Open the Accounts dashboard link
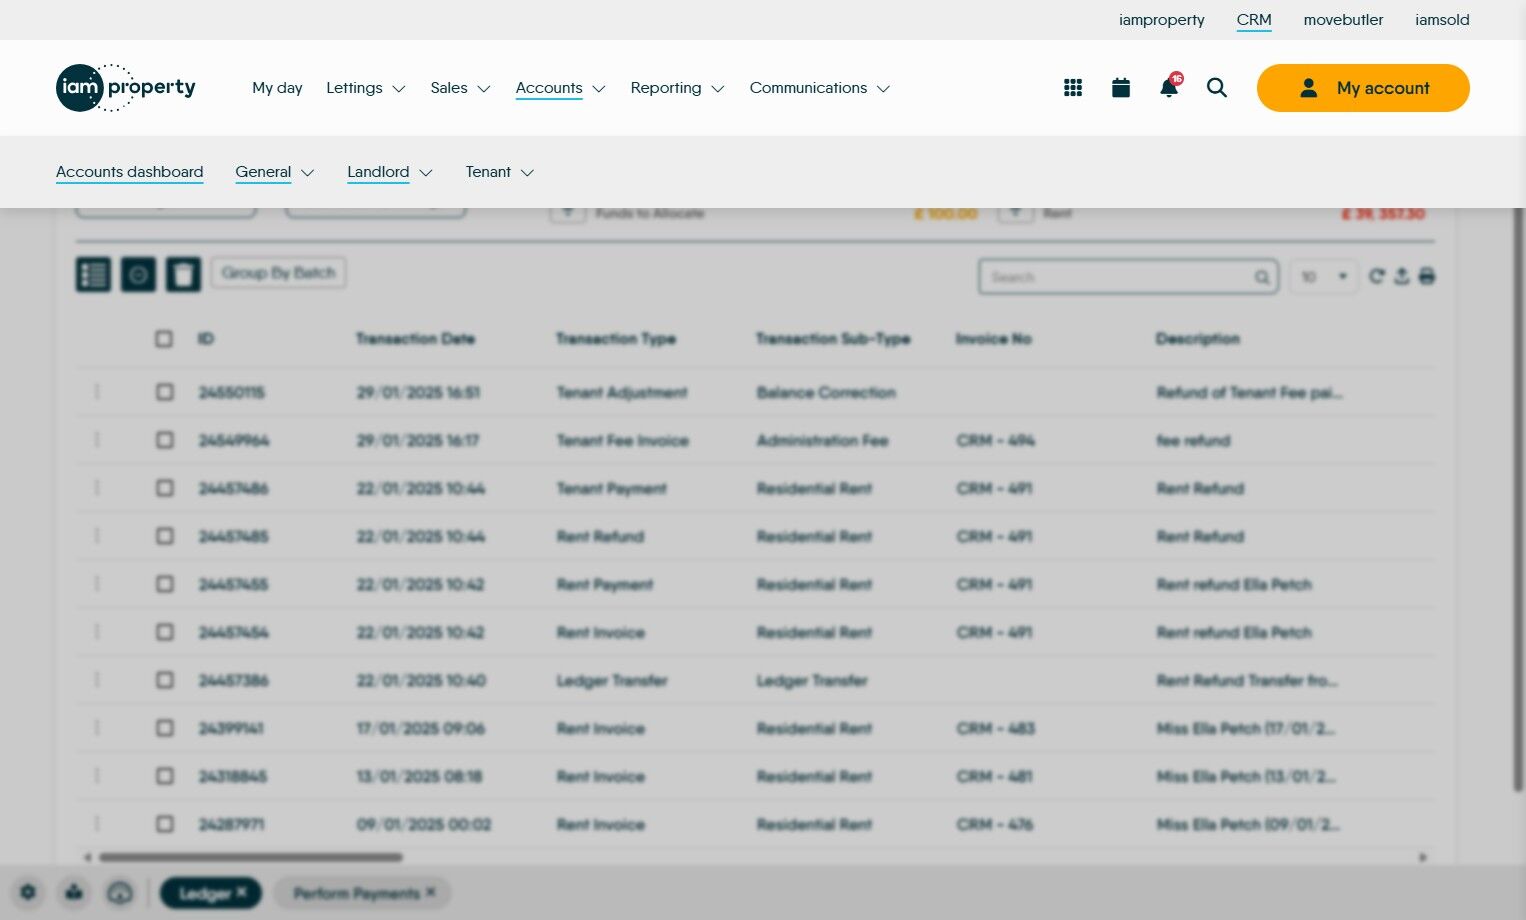 129,172
